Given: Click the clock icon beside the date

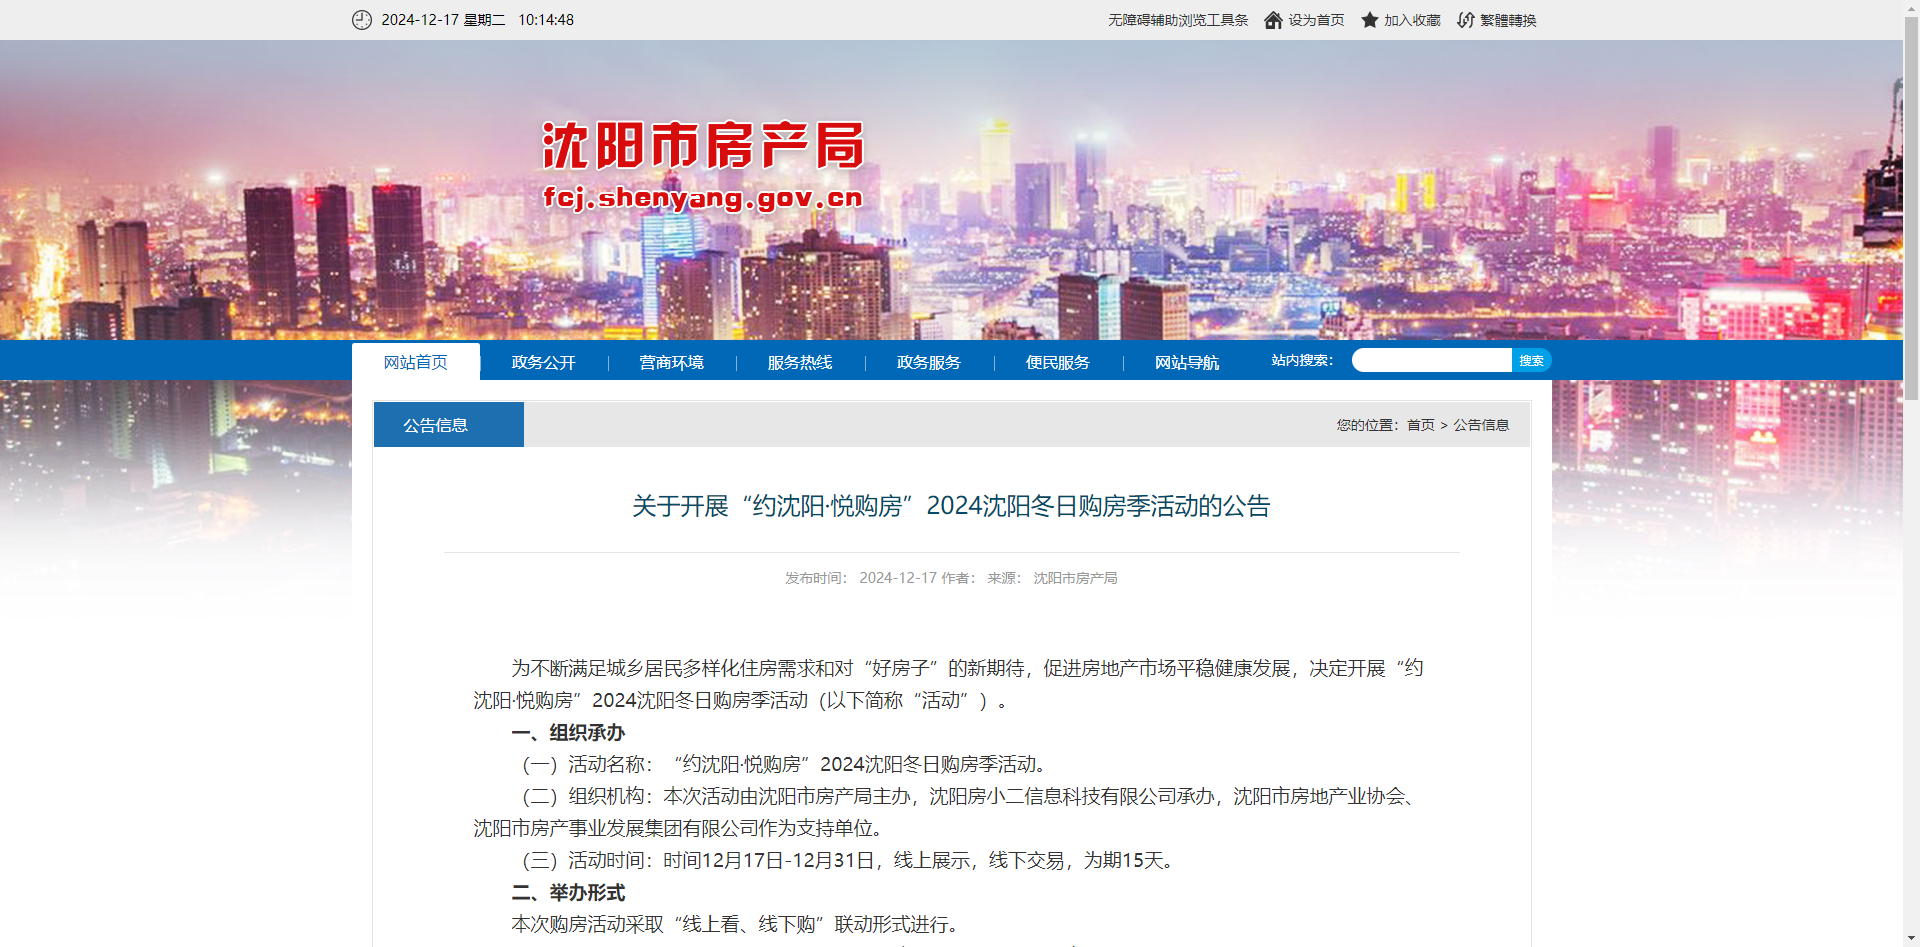Looking at the screenshot, I should click(361, 20).
